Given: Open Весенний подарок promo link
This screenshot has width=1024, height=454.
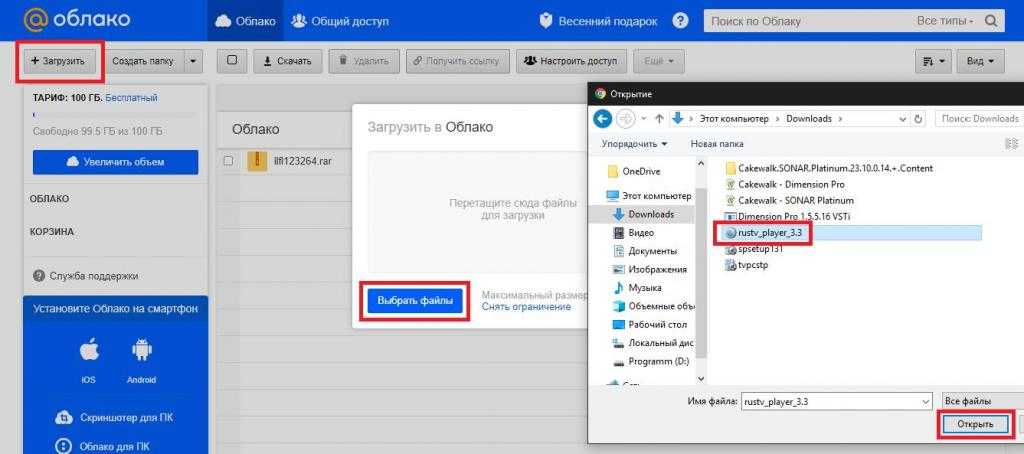Looking at the screenshot, I should 598,21.
